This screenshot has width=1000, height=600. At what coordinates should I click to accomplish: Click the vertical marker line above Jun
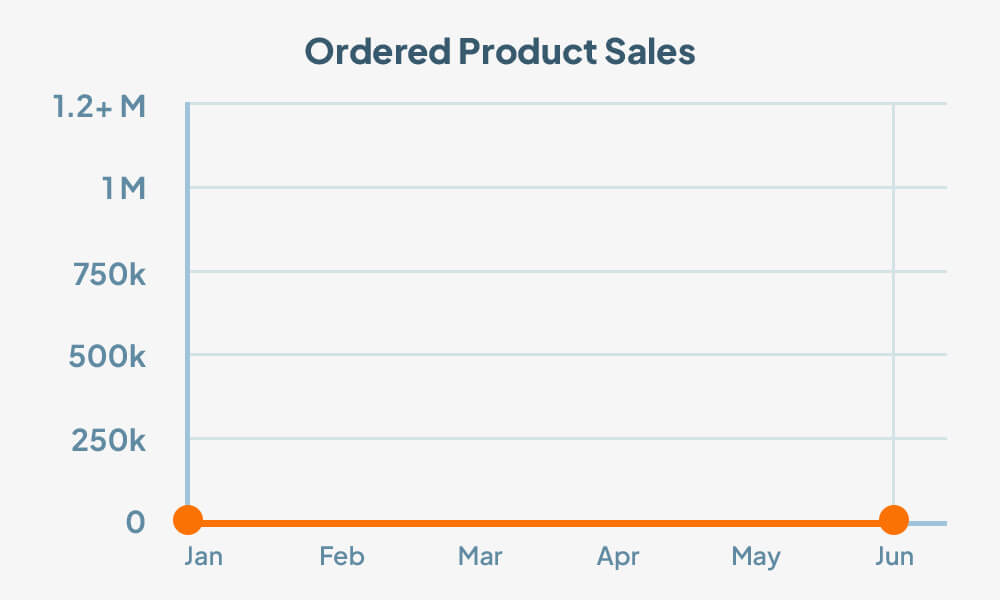893,300
